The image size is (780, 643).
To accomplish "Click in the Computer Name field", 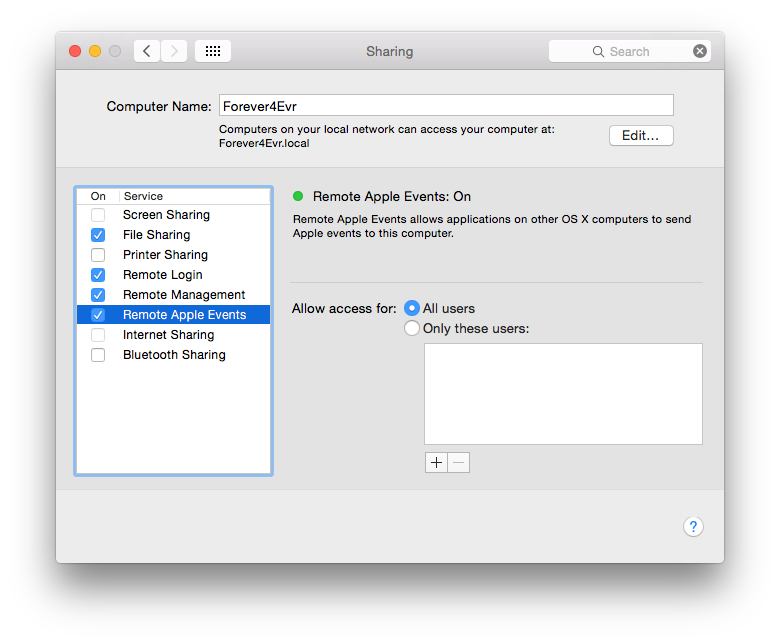I will [446, 105].
